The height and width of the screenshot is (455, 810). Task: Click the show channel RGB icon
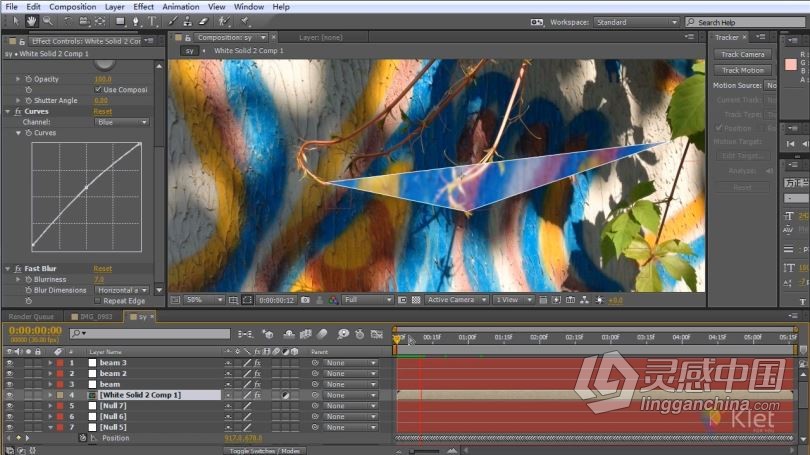tap(333, 300)
